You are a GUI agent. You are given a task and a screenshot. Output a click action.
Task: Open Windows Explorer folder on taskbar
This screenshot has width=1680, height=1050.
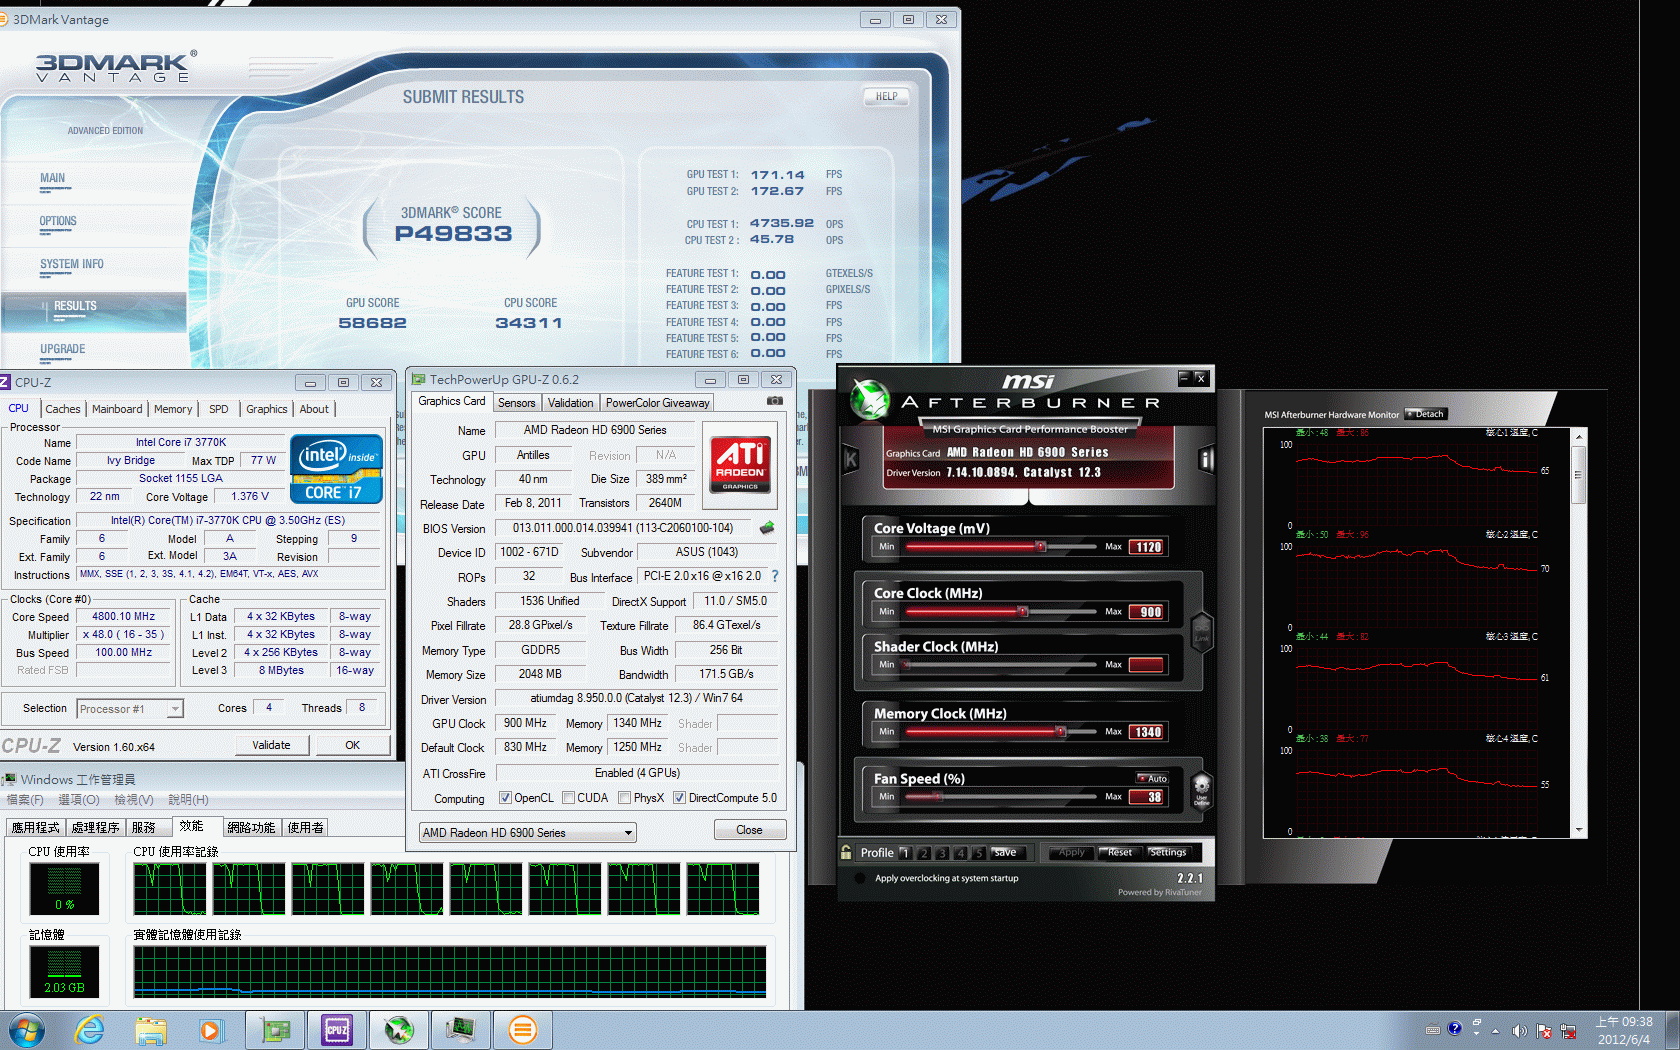[151, 1030]
